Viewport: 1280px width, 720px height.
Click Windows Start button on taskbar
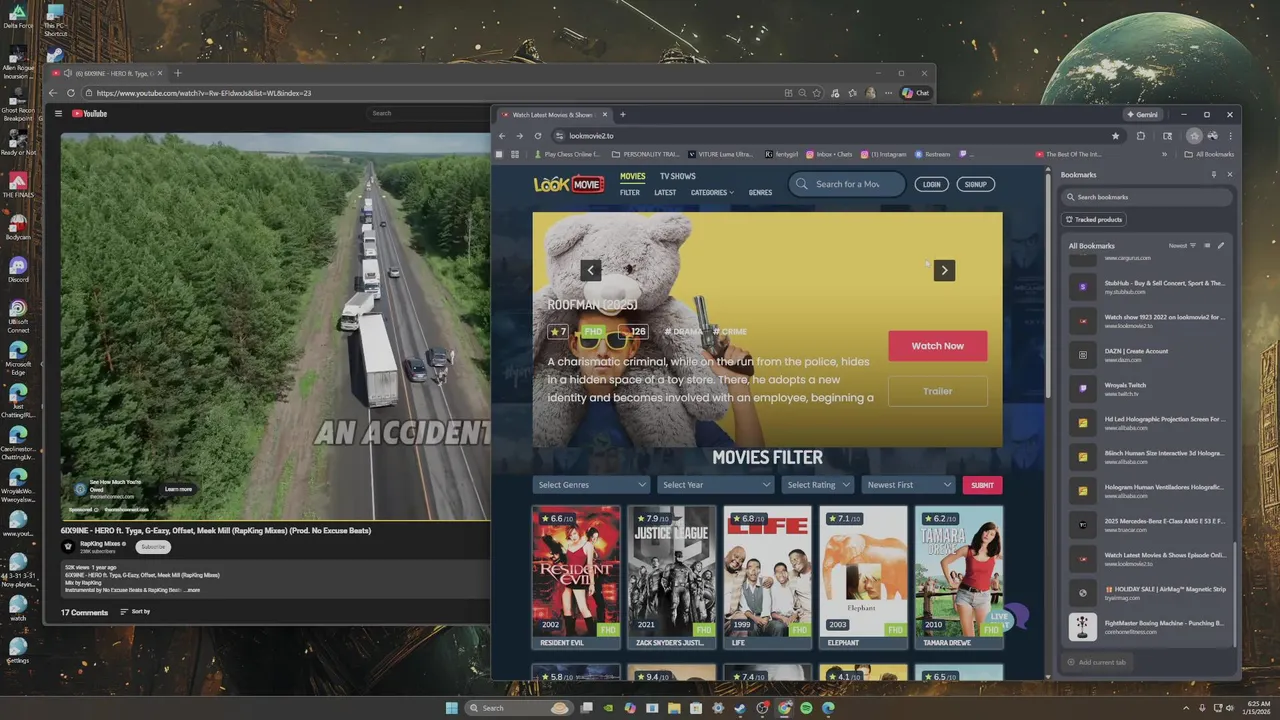452,708
